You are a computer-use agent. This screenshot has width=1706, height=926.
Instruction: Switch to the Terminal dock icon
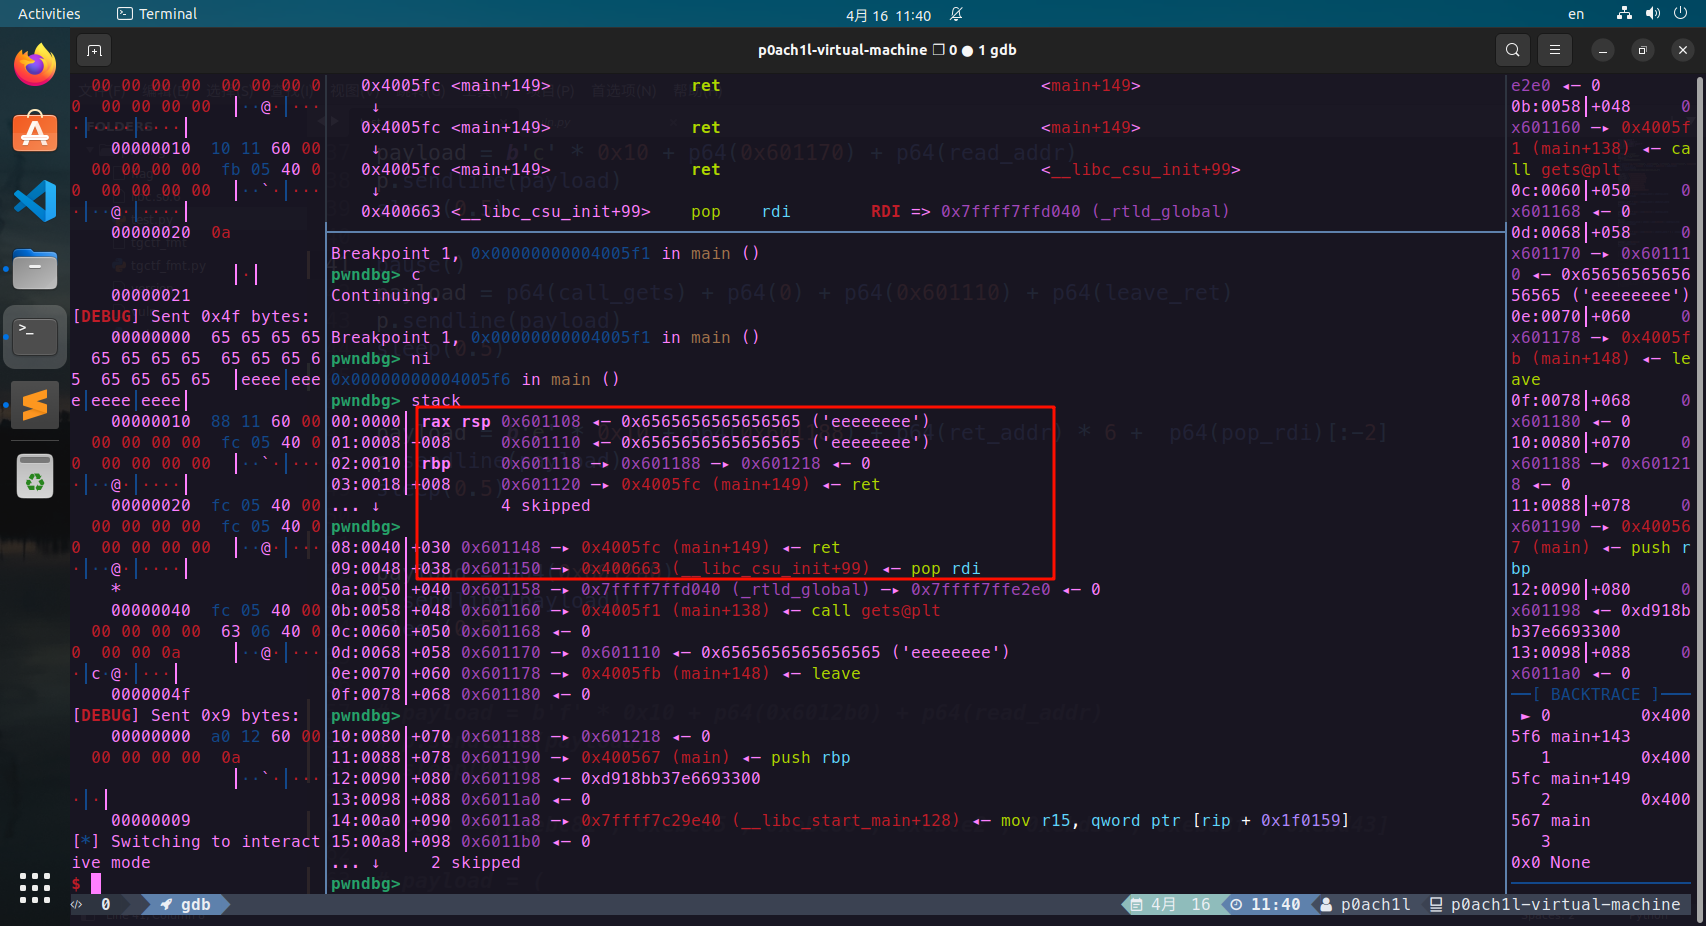click(35, 337)
